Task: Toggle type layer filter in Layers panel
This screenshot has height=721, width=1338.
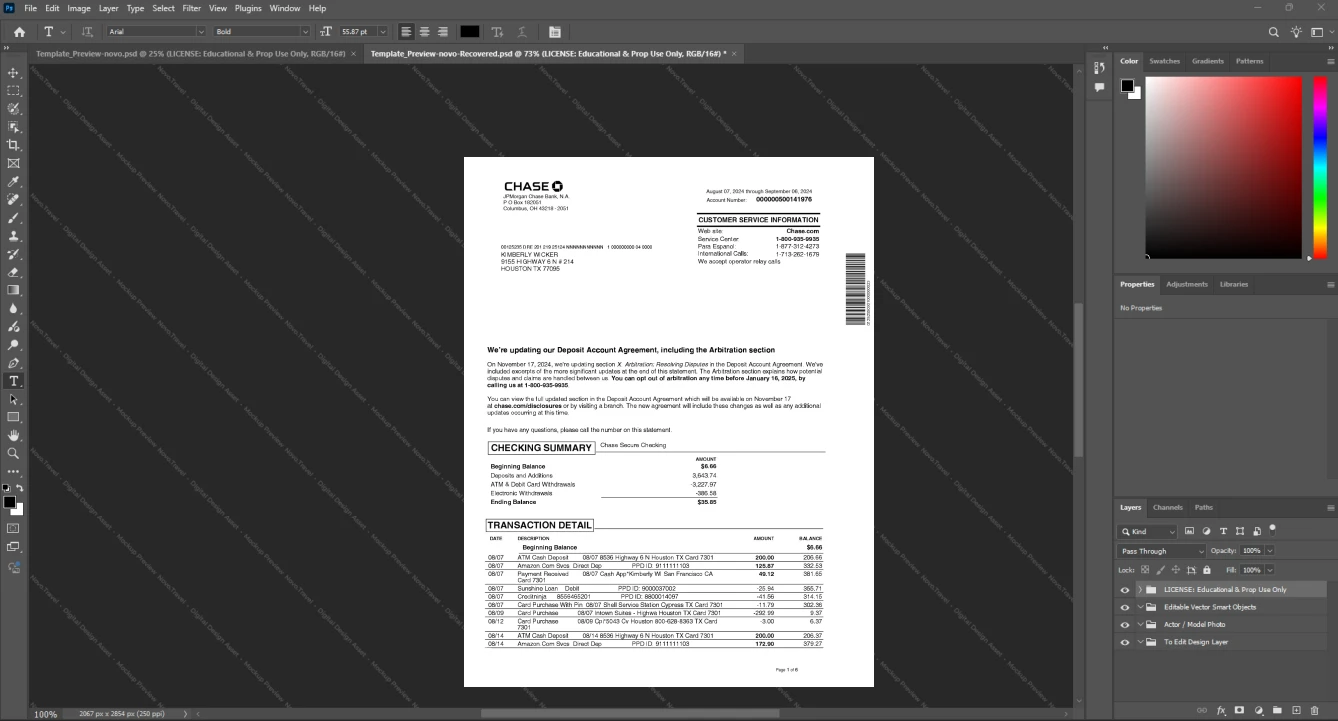Action: (1223, 531)
